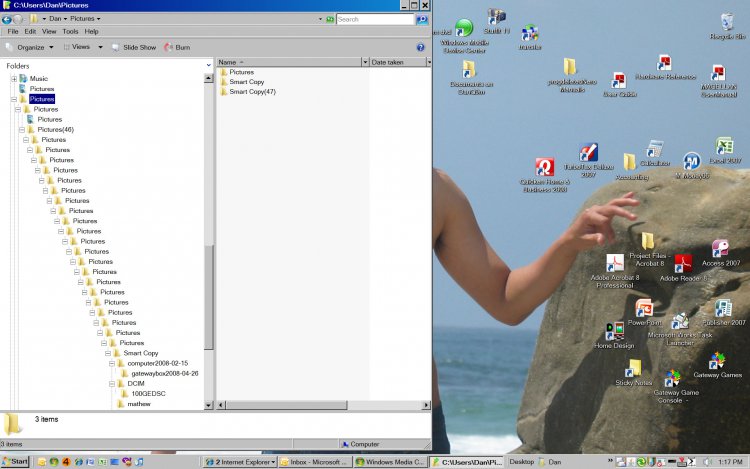Image resolution: width=750 pixels, height=469 pixels.
Task: Click the search magnifier button beside Search
Action: click(x=422, y=19)
